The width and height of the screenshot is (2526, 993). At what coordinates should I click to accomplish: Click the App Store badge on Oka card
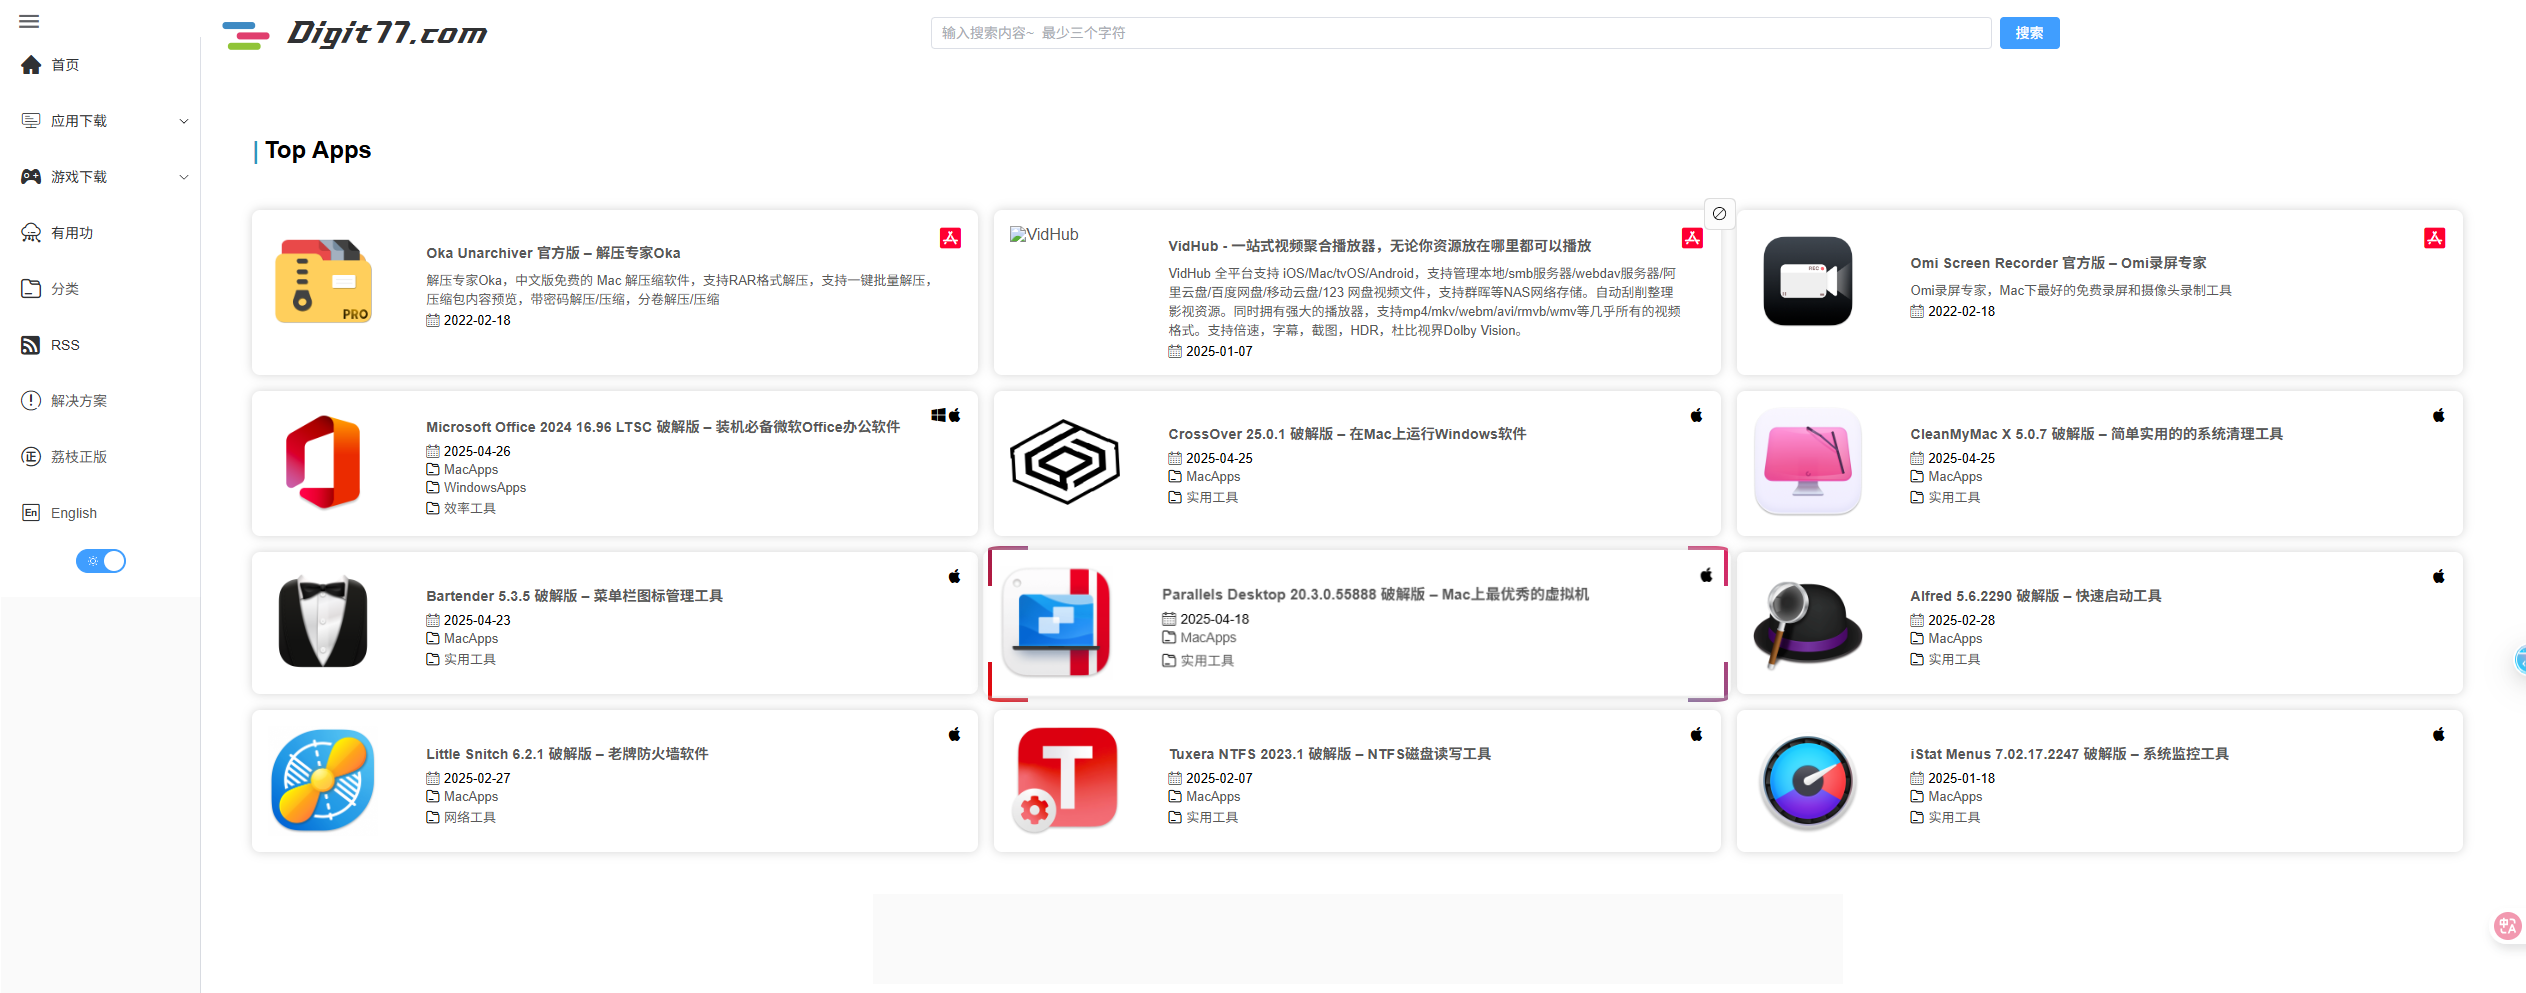pyautogui.click(x=950, y=238)
